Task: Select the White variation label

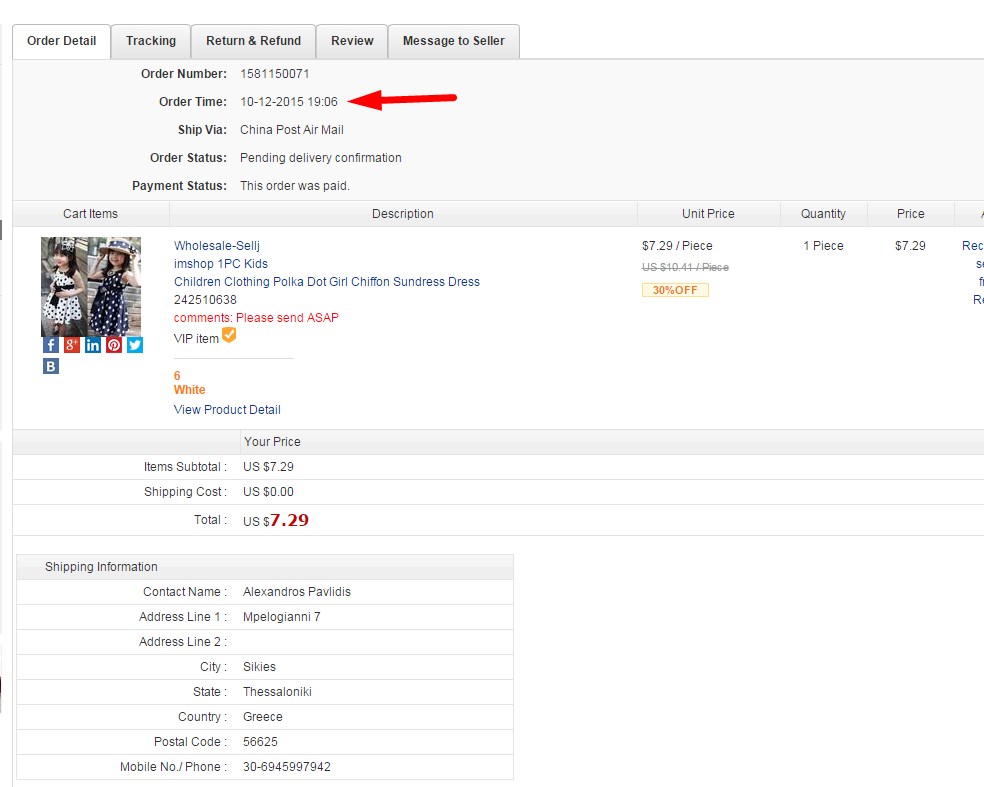Action: [189, 389]
